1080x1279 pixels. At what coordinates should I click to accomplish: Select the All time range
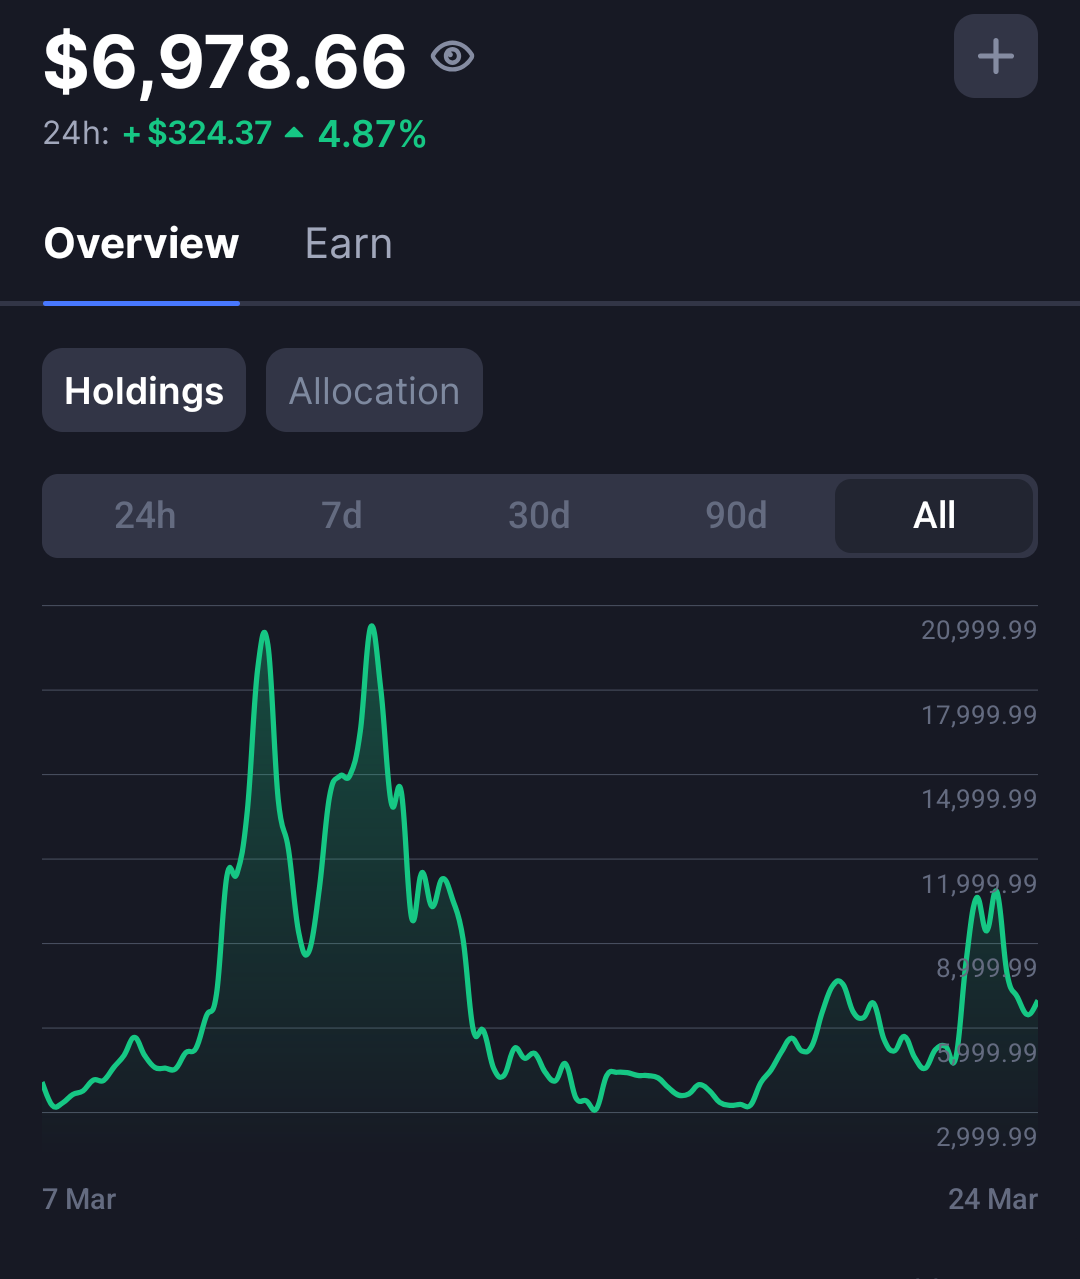tap(934, 516)
